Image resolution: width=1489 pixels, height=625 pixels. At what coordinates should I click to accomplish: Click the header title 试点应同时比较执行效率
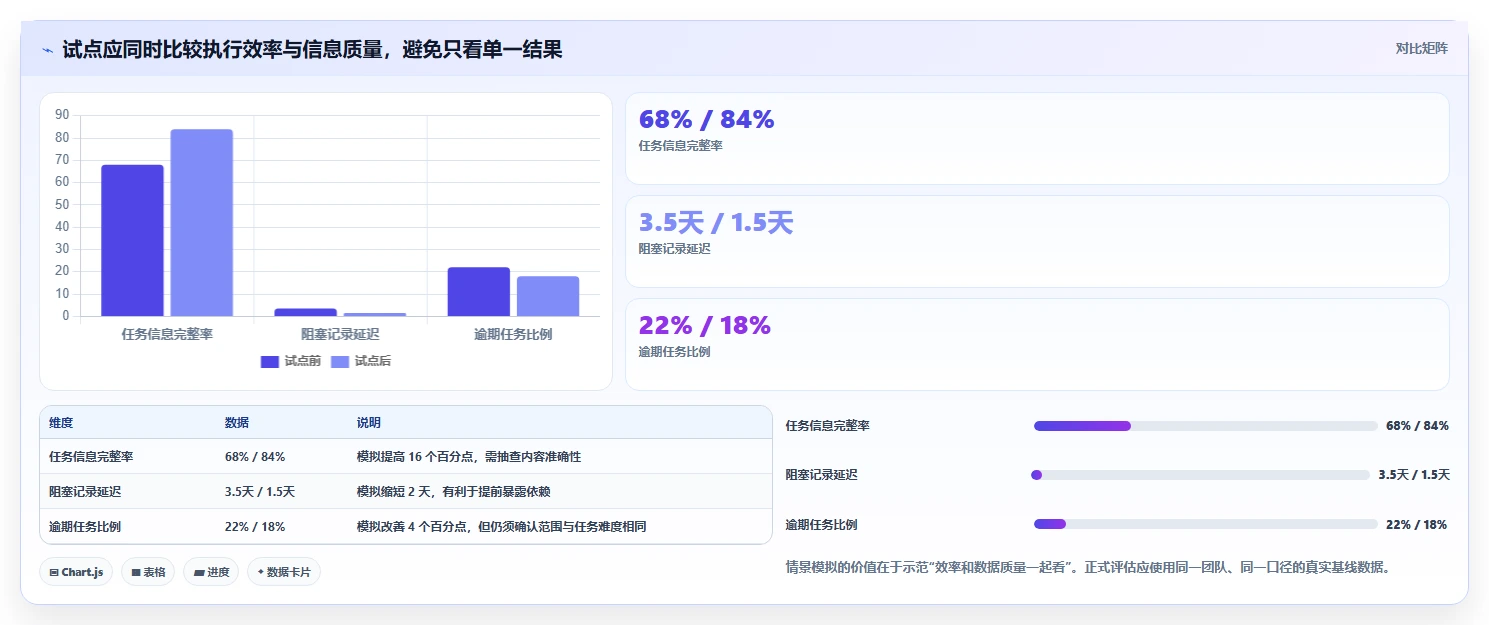pyautogui.click(x=312, y=49)
